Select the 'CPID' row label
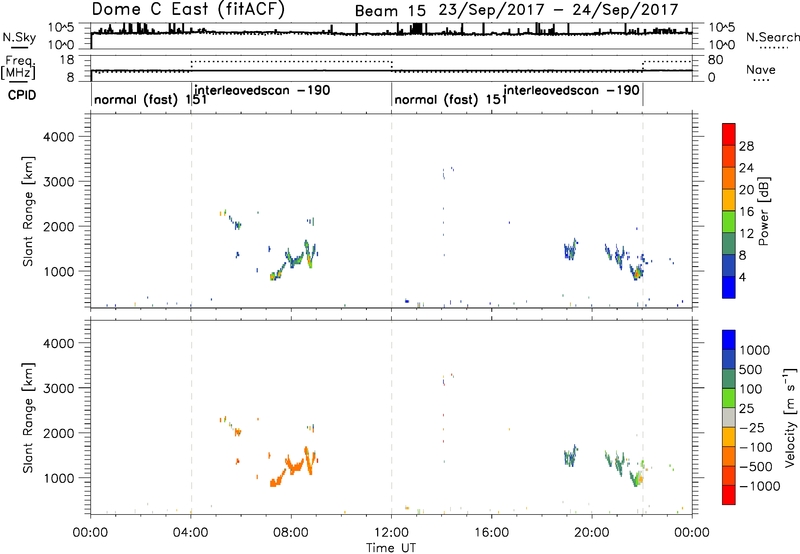 pyautogui.click(x=22, y=95)
